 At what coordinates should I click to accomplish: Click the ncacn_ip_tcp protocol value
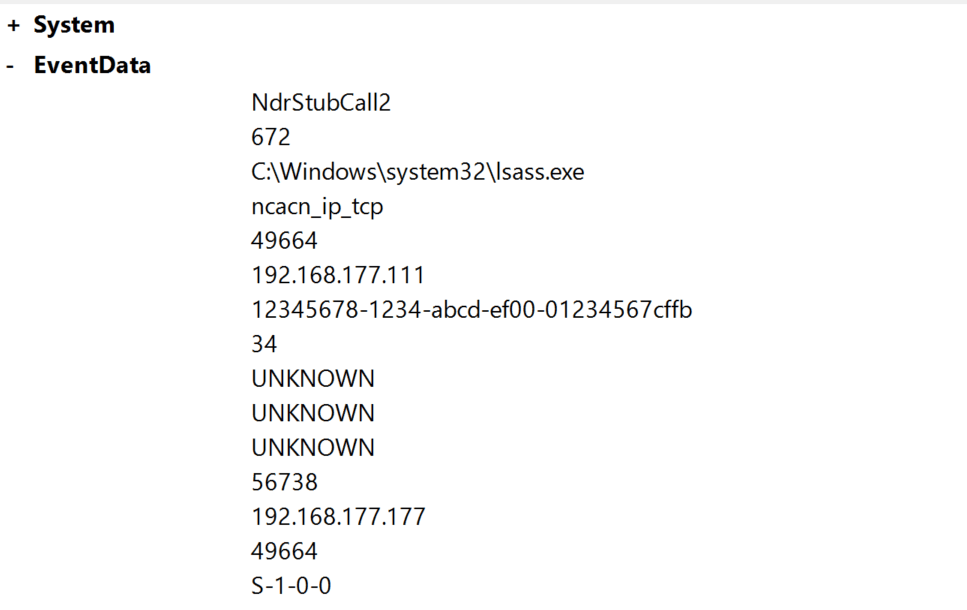coord(317,207)
